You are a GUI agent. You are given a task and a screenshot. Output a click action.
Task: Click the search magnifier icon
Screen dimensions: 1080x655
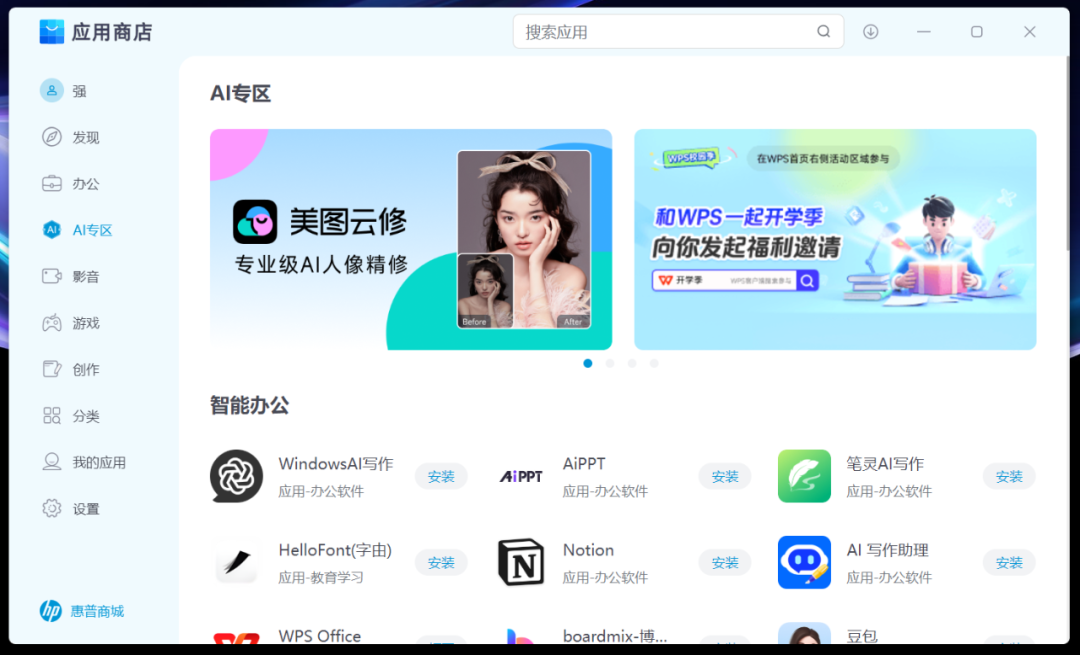pyautogui.click(x=824, y=32)
